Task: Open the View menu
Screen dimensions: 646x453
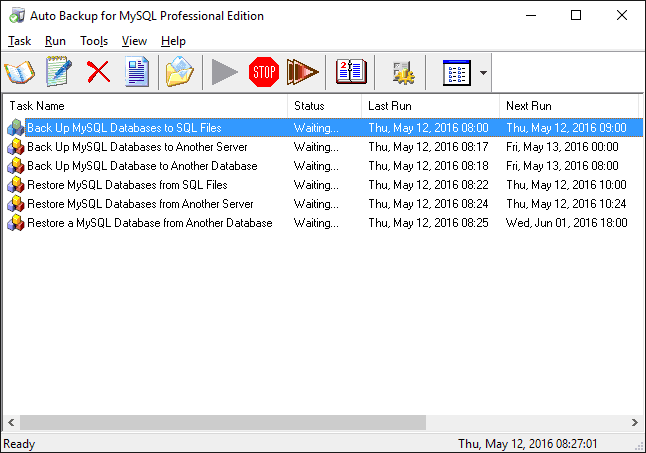Action: pyautogui.click(x=134, y=41)
